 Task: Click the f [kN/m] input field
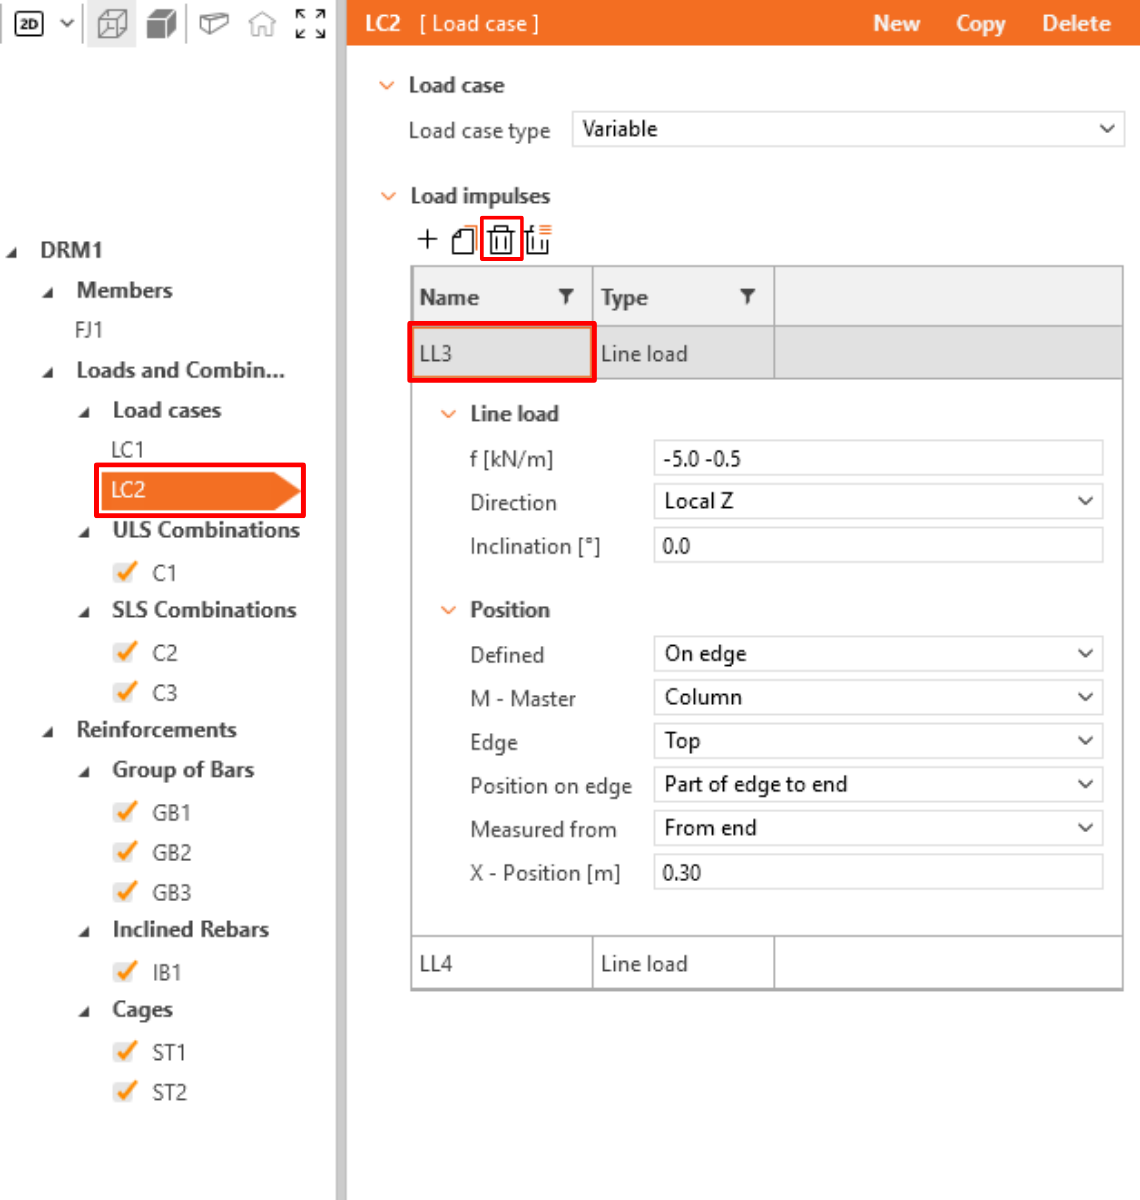(878, 458)
